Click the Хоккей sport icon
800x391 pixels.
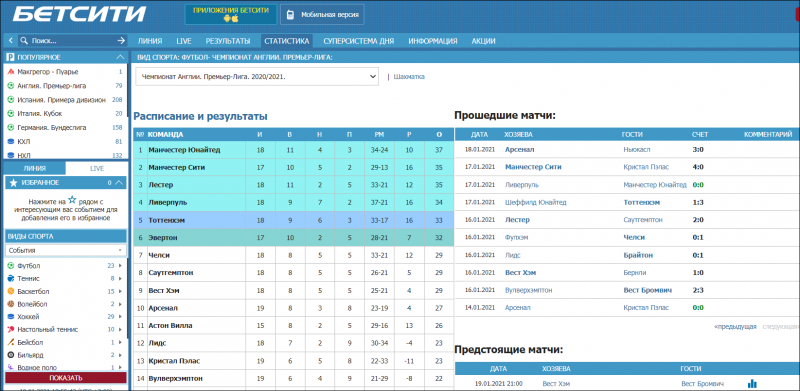pos(11,317)
